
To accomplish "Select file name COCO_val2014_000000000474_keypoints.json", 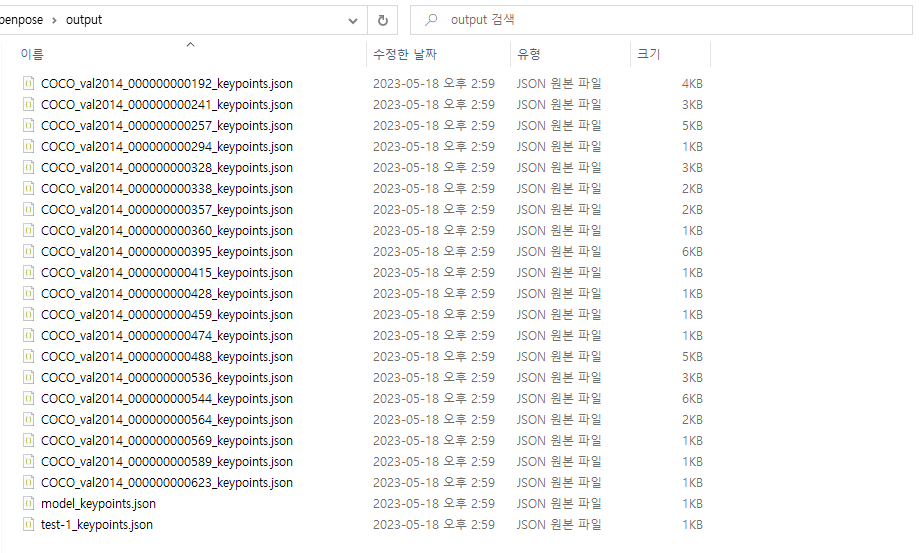I will tap(167, 336).
